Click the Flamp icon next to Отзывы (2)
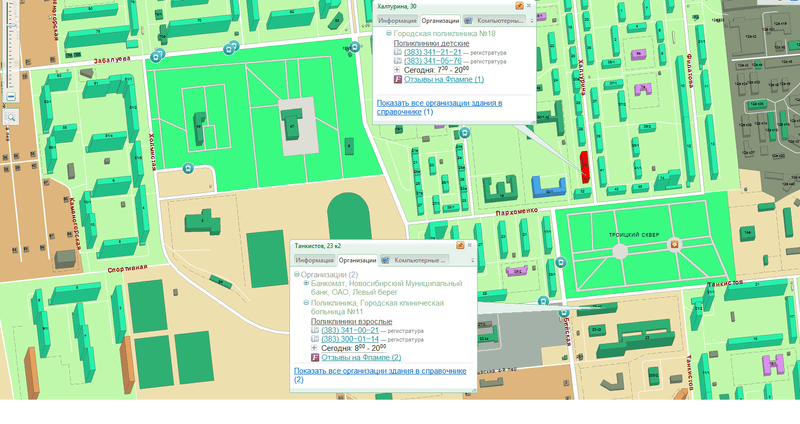 point(315,357)
